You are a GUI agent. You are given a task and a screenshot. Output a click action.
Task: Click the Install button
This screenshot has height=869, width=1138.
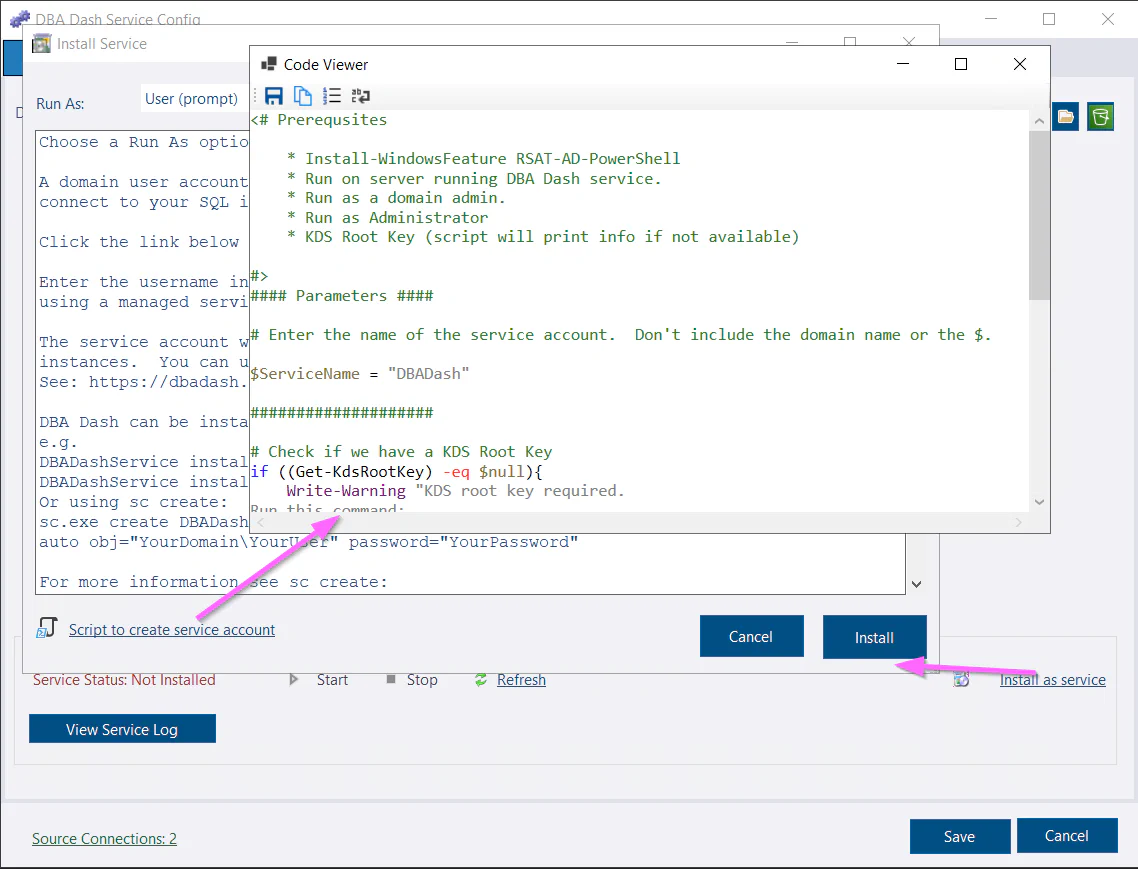click(x=875, y=637)
